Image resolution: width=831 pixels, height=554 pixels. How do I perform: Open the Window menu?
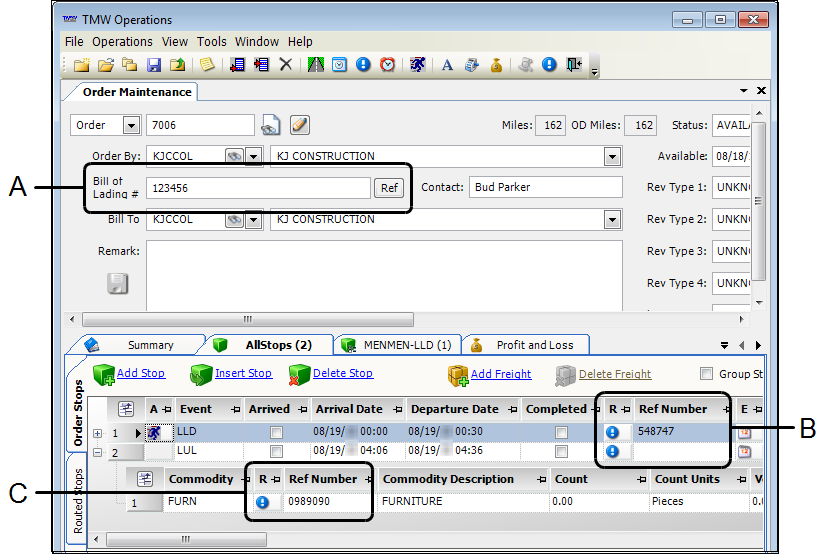[x=257, y=41]
